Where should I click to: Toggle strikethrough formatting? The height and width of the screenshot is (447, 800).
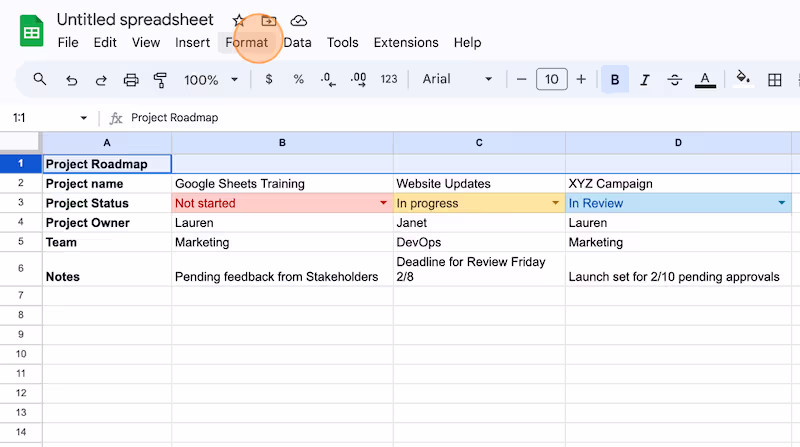[674, 80]
